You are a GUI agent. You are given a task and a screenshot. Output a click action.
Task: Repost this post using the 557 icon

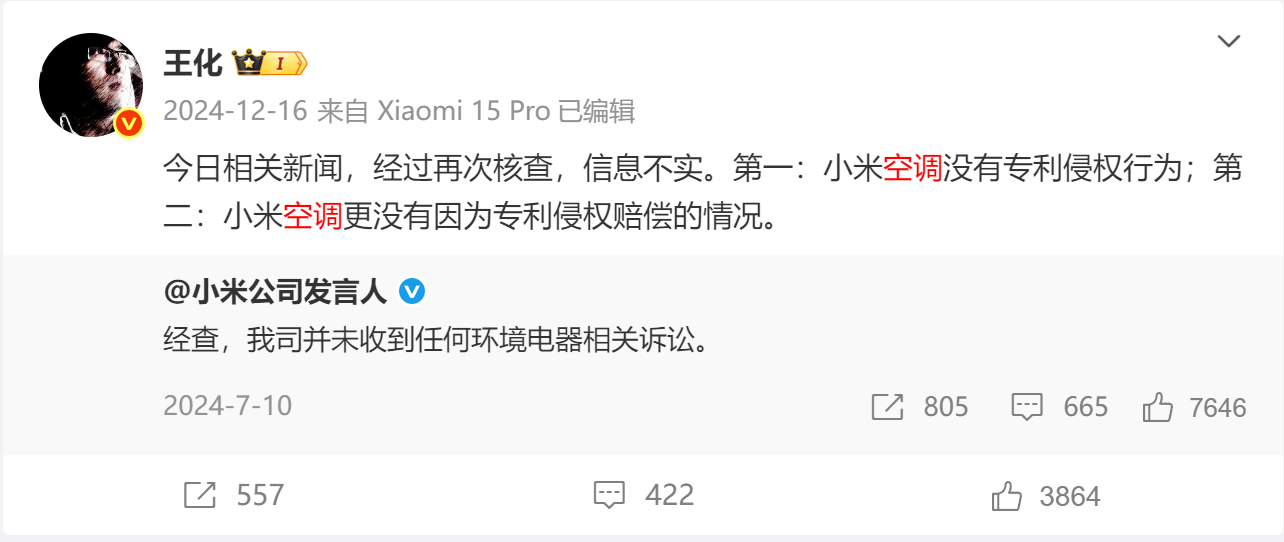coord(200,495)
